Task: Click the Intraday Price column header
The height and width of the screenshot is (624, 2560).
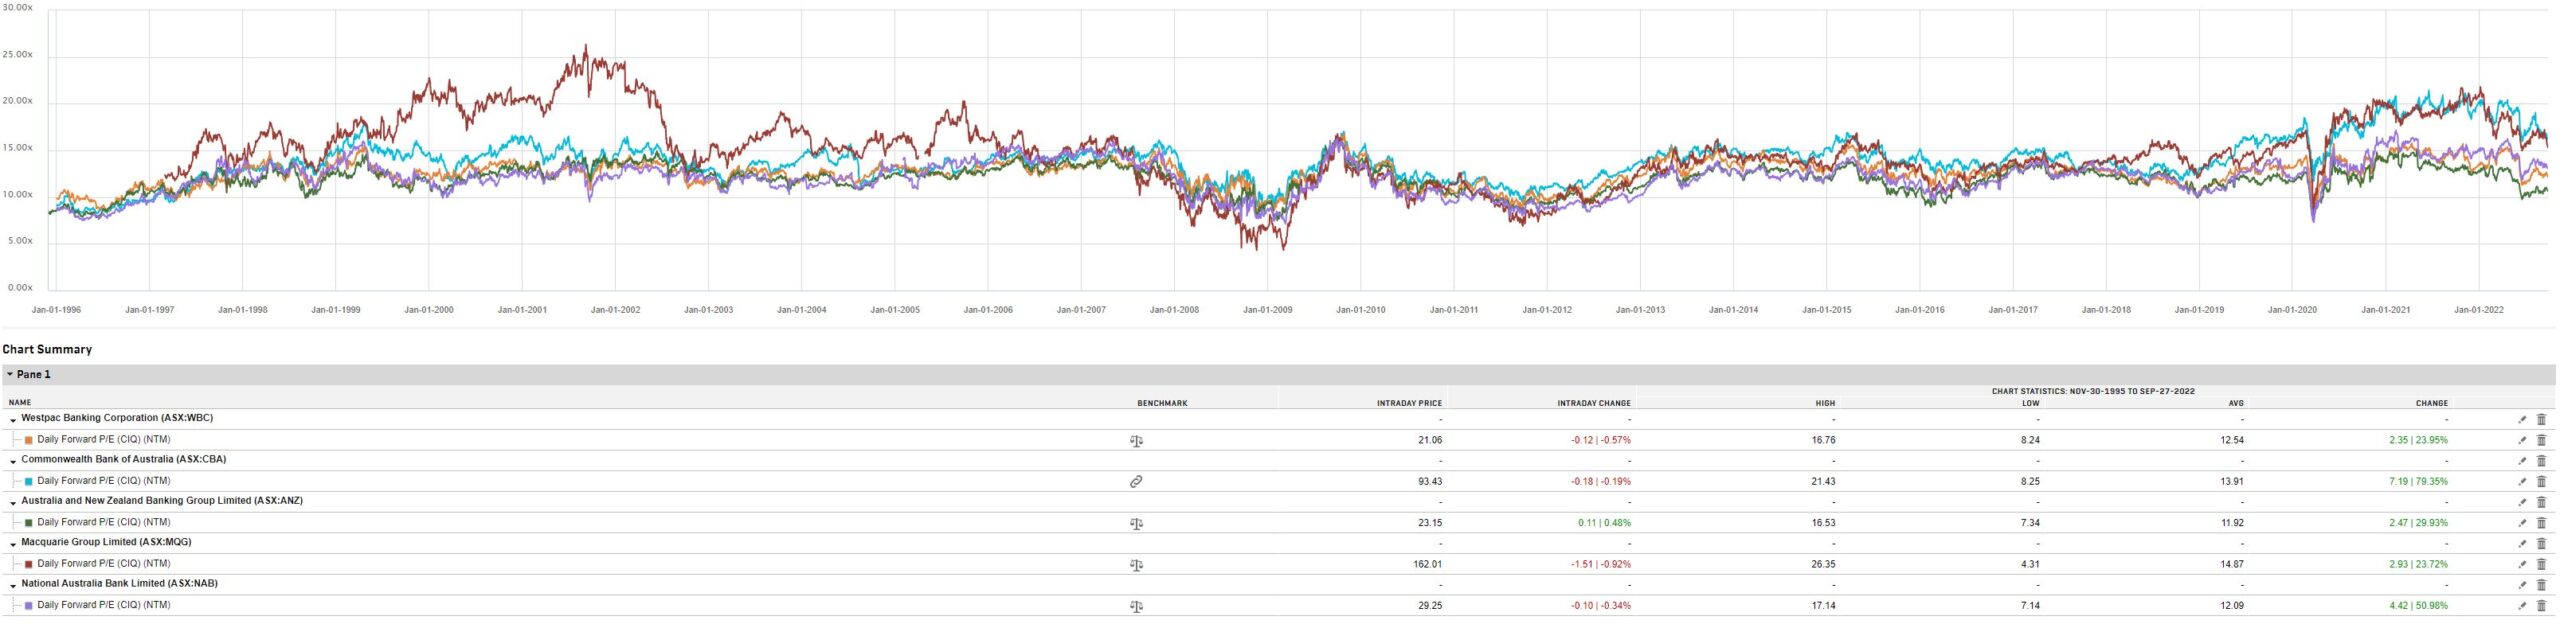Action: click(1409, 403)
